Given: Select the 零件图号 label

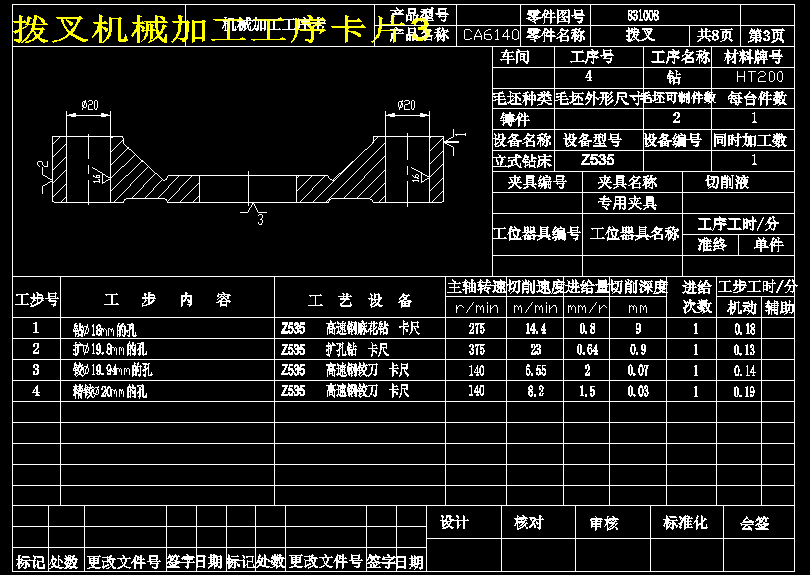Looking at the screenshot, I should [555, 17].
